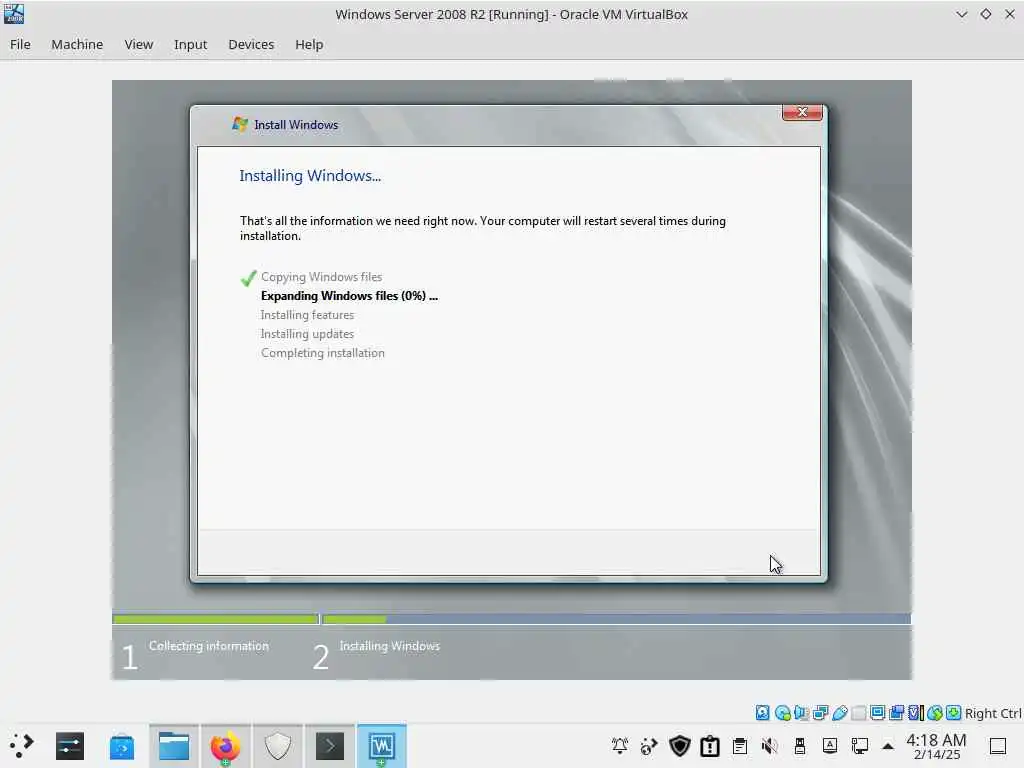The width and height of the screenshot is (1024, 768).
Task: Click 'Completing installation' step text
Action: point(323,353)
